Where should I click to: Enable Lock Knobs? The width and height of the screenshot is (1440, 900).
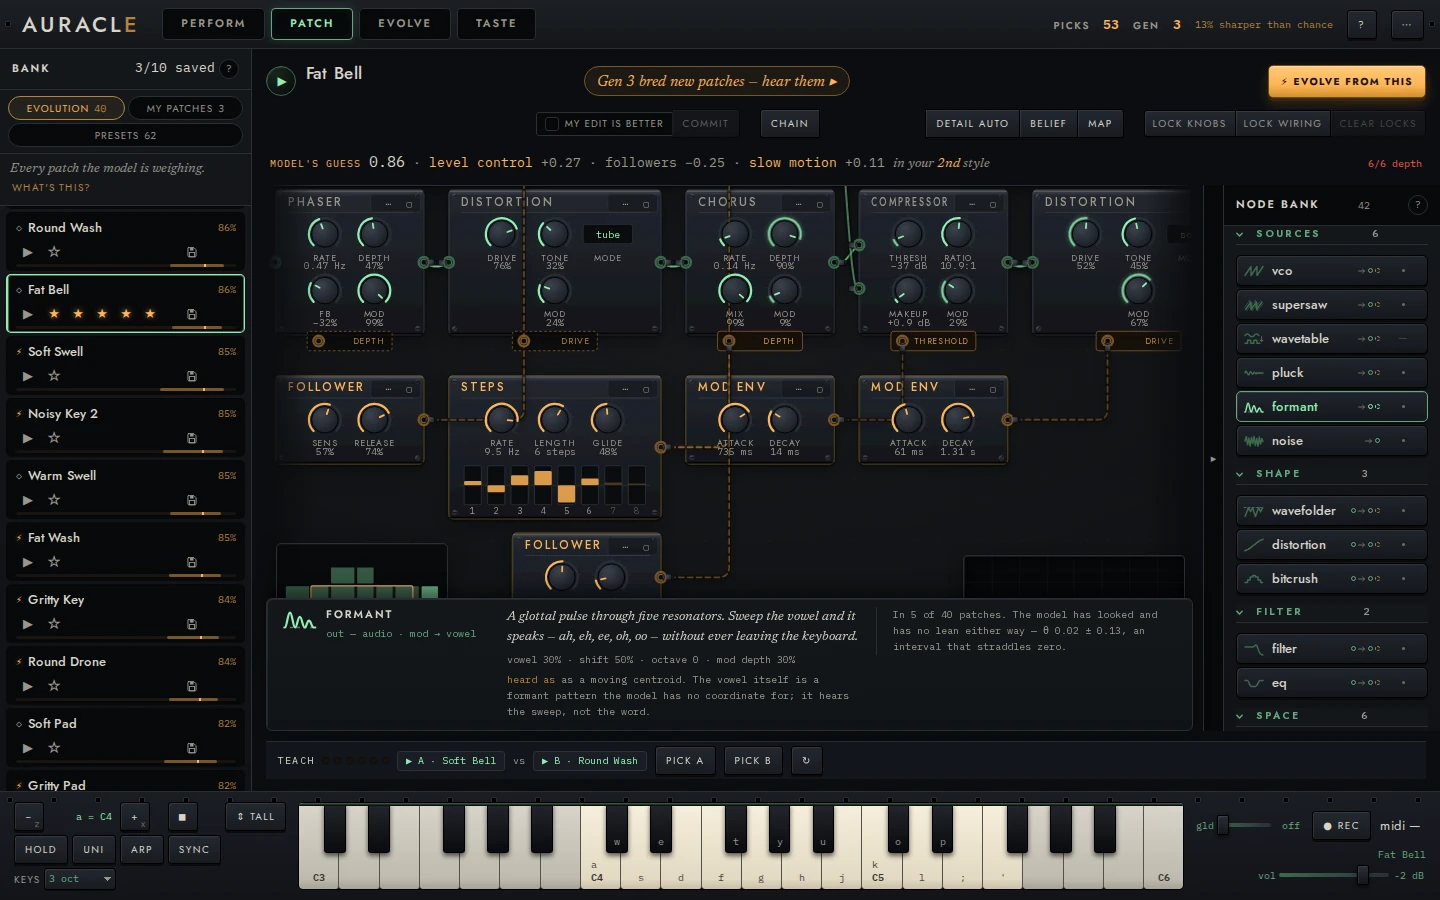pyautogui.click(x=1189, y=124)
